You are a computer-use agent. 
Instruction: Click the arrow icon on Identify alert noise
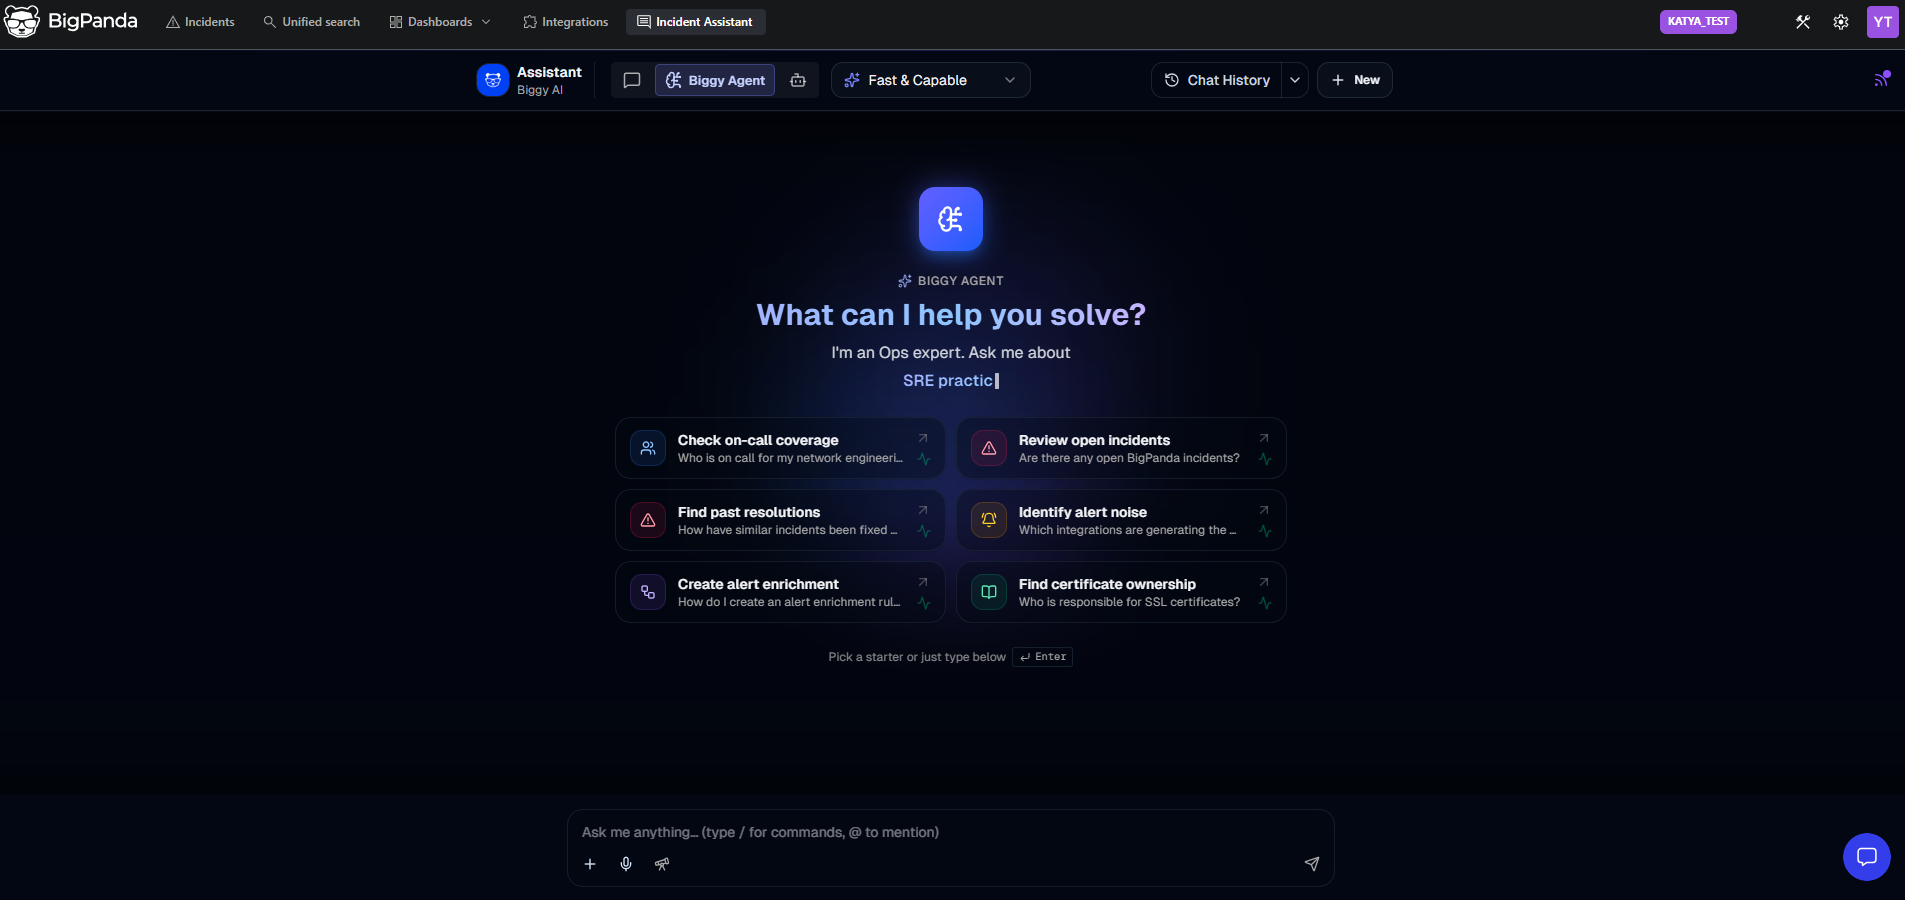(x=1264, y=510)
